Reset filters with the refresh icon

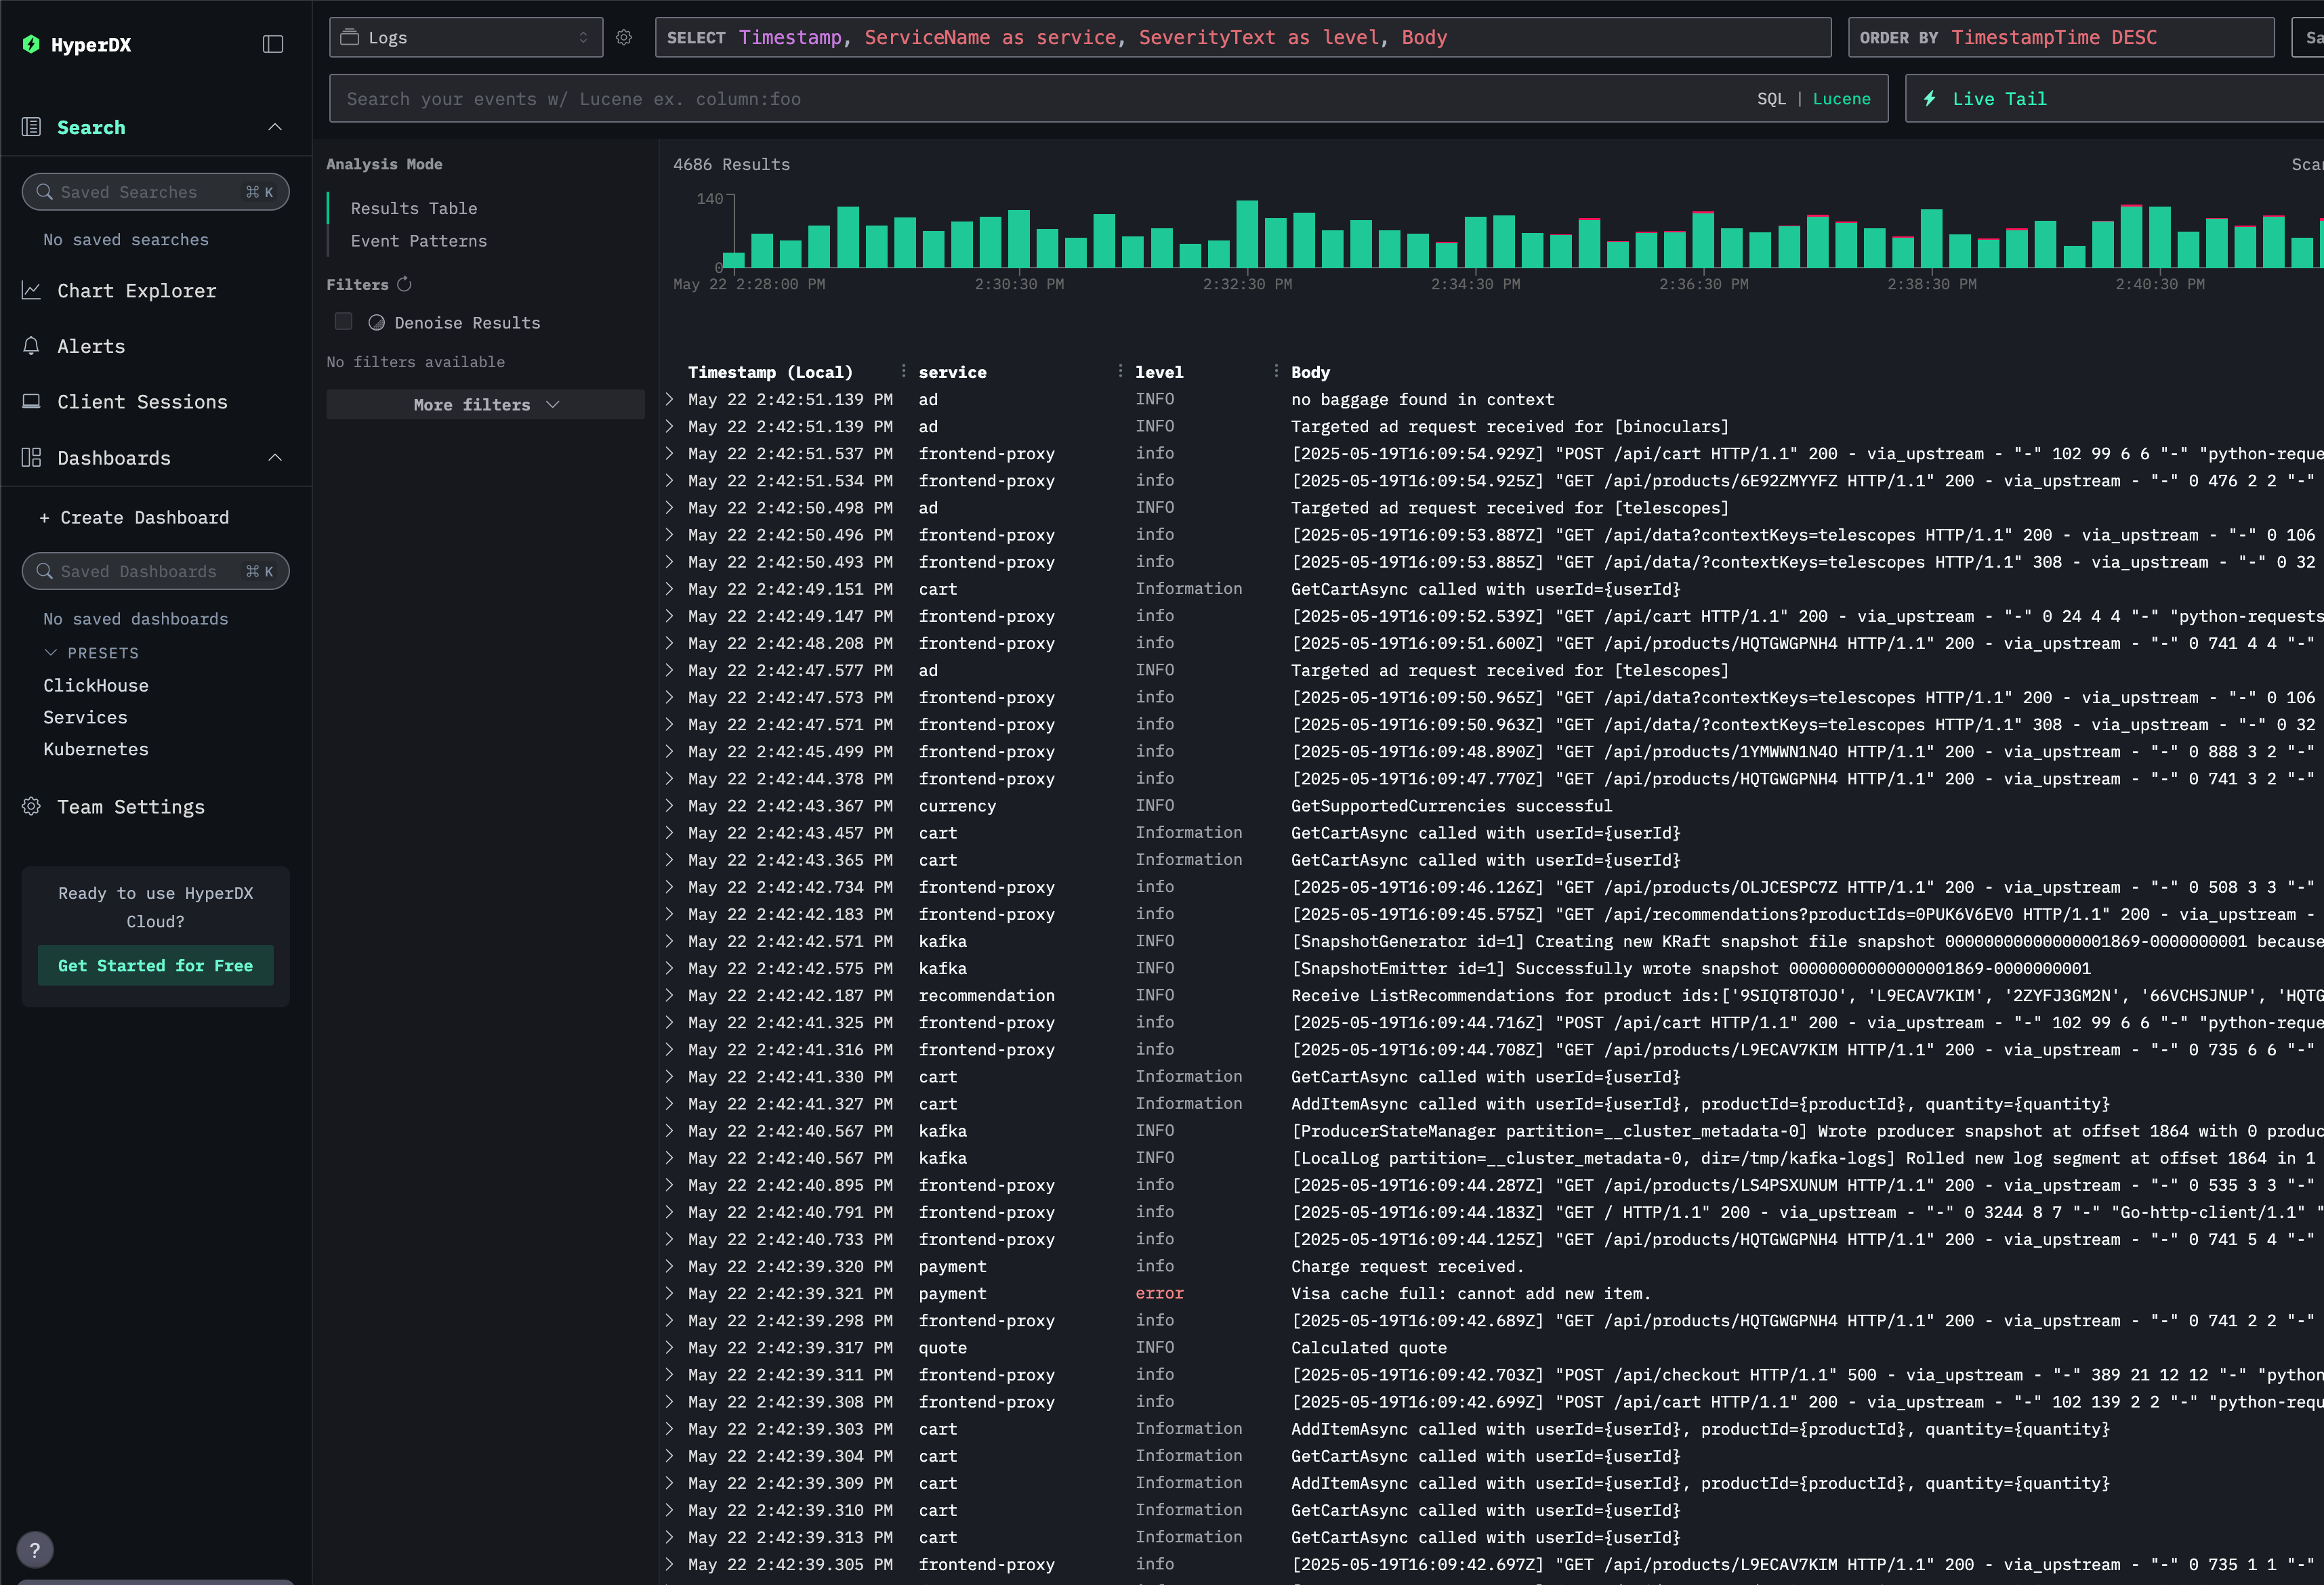(403, 284)
